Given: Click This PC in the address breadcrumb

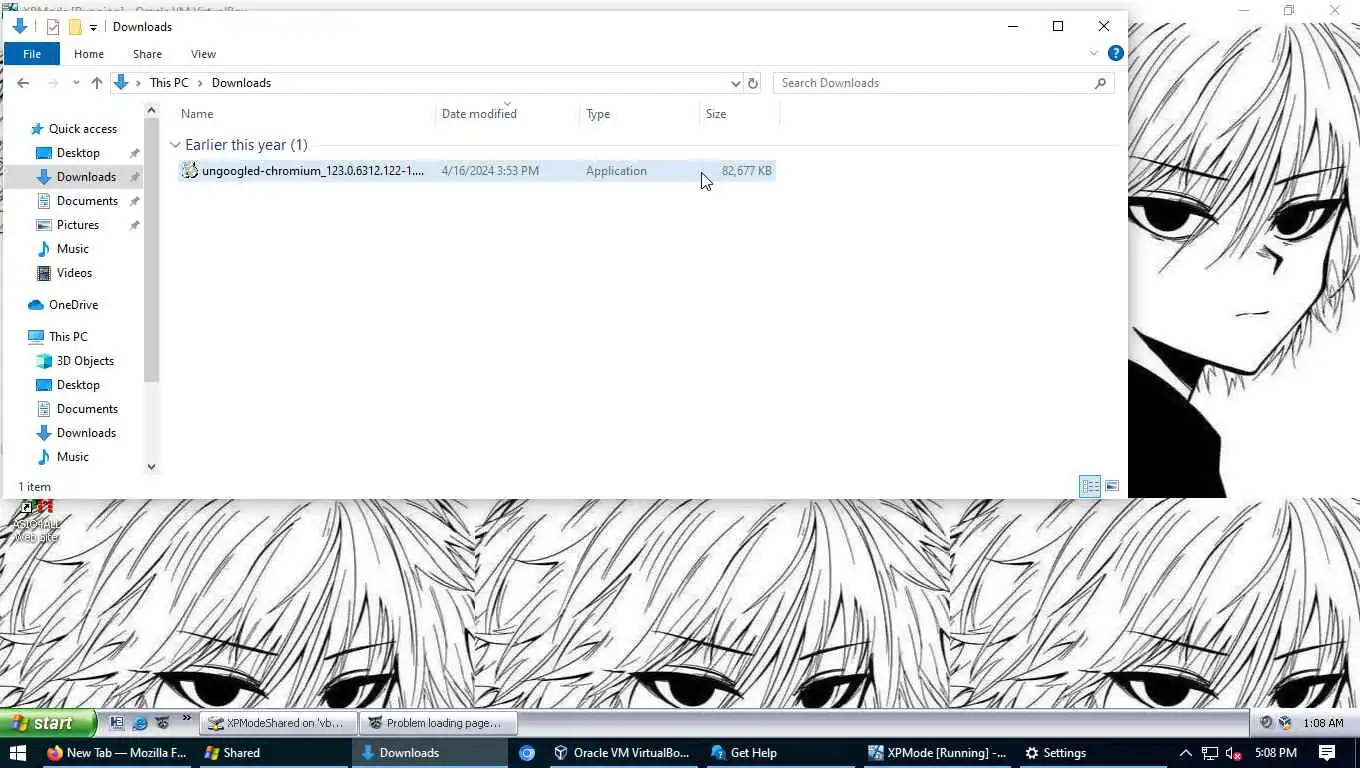Looking at the screenshot, I should point(169,83).
